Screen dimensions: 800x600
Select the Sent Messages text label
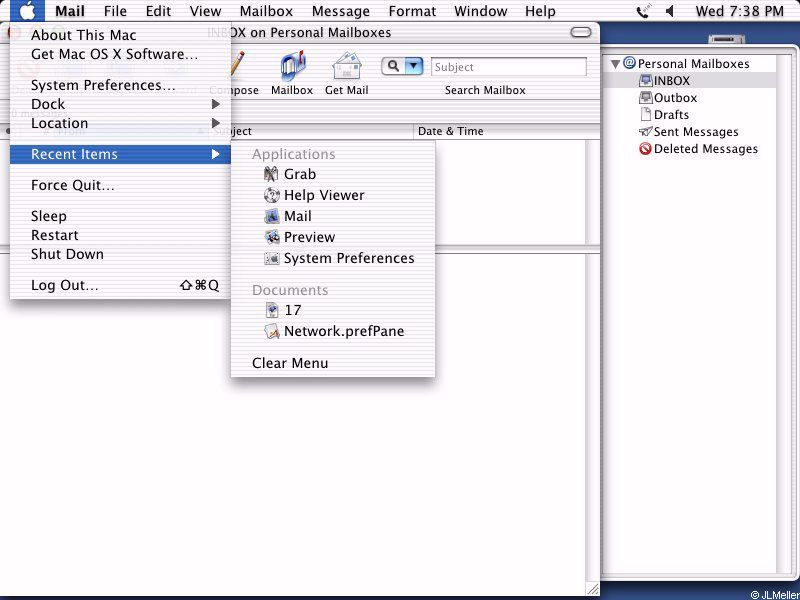click(x=696, y=132)
